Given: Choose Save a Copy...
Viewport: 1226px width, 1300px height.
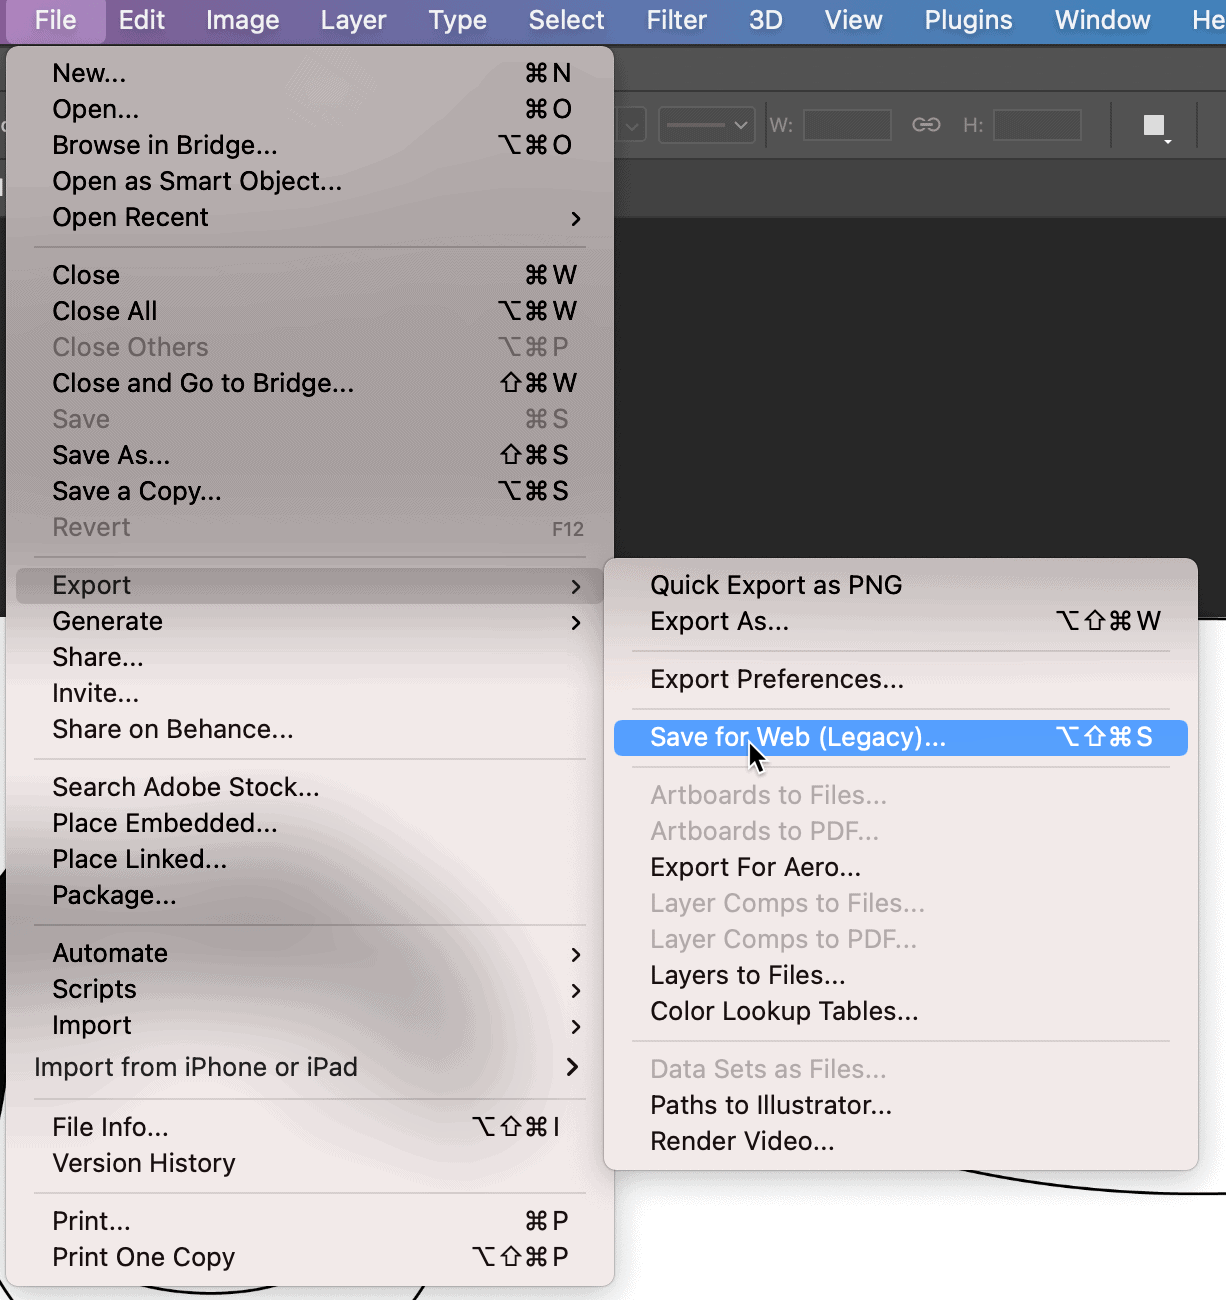Looking at the screenshot, I should [310, 491].
